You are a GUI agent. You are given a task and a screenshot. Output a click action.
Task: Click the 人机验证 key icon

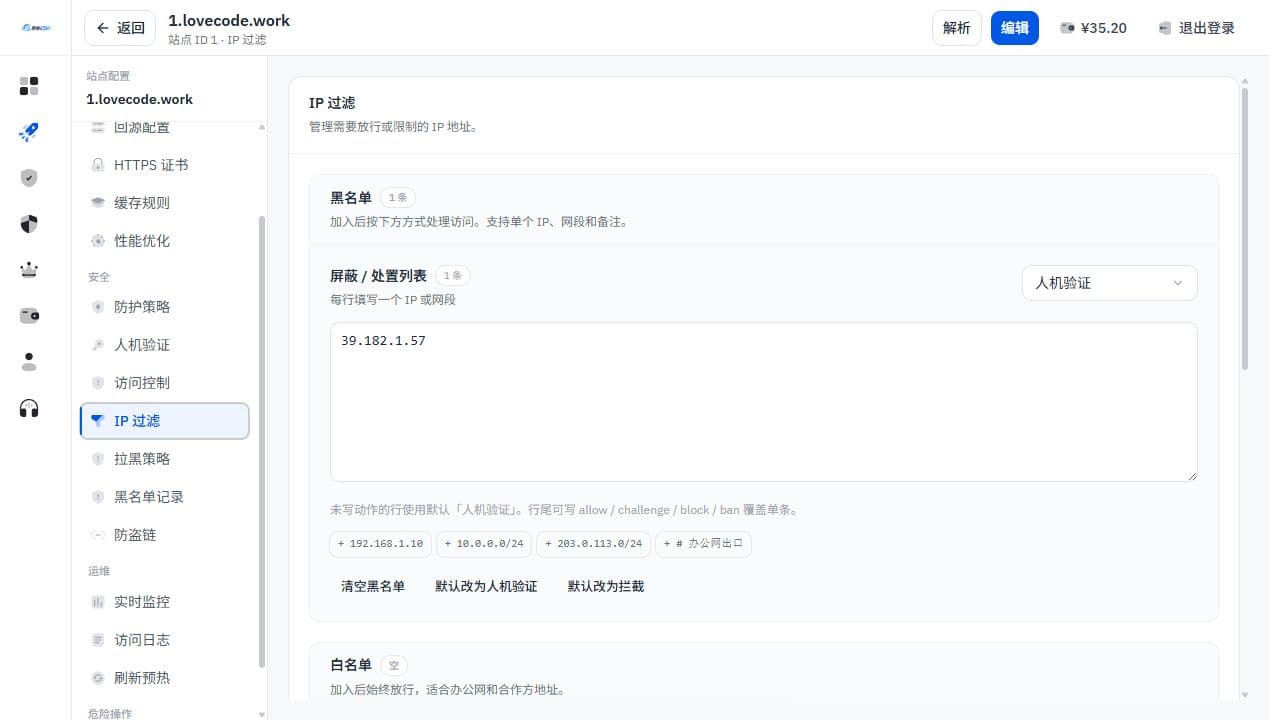point(98,345)
